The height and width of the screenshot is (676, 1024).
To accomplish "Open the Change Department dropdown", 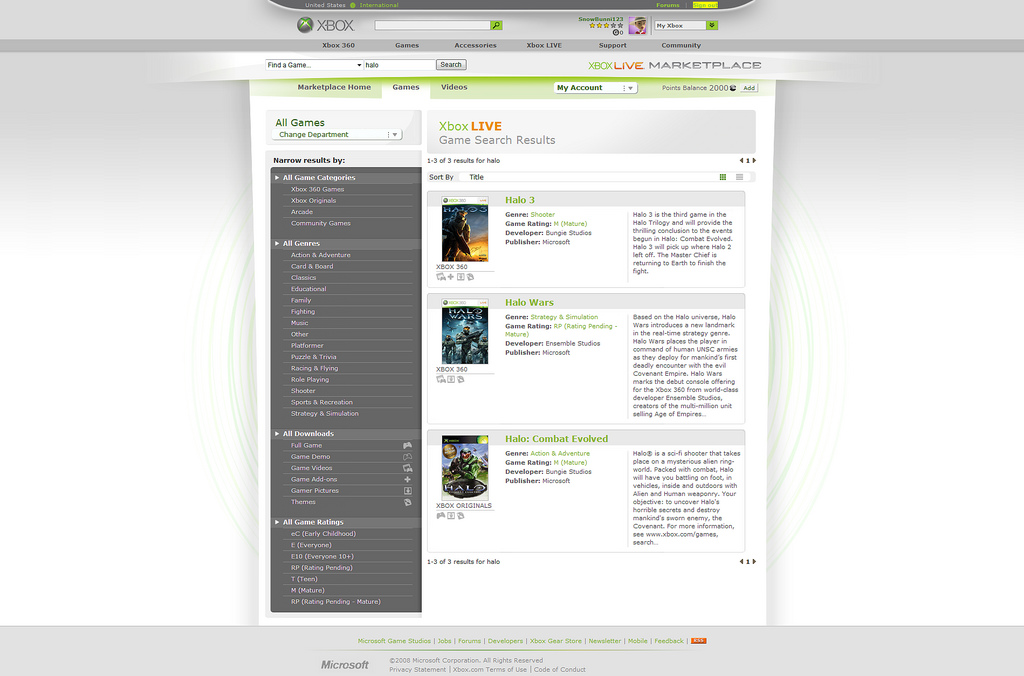I will (x=337, y=135).
